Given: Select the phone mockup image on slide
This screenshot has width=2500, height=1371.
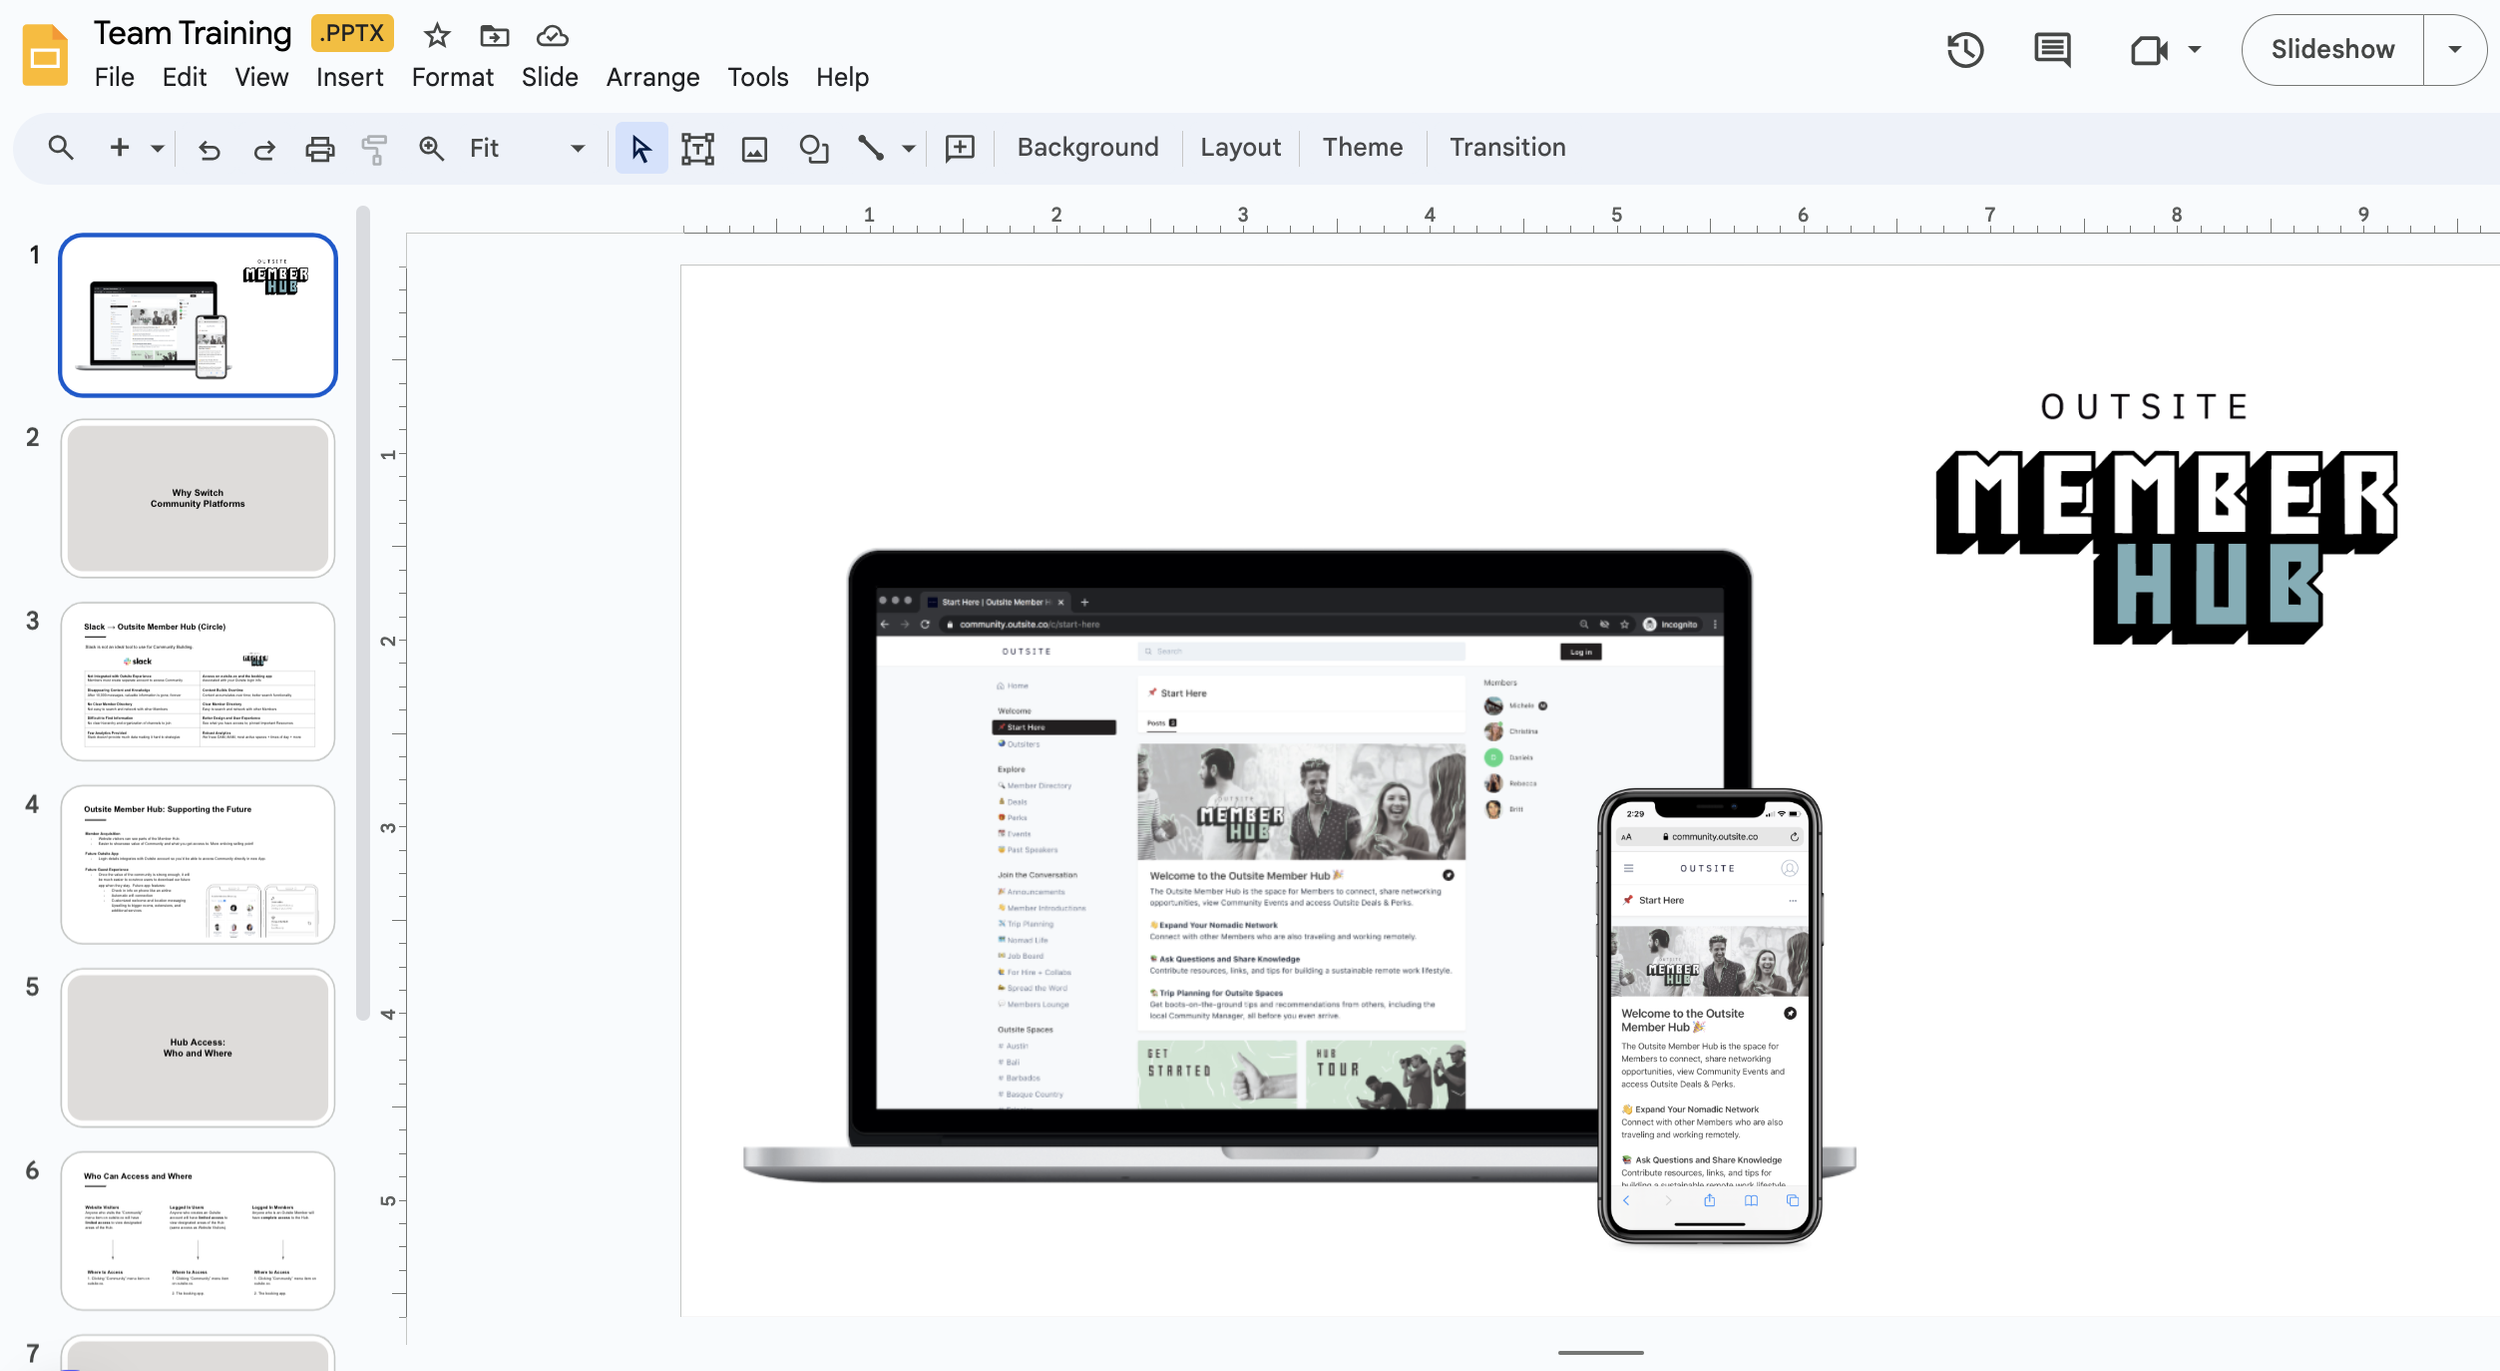Looking at the screenshot, I should pyautogui.click(x=1709, y=1016).
